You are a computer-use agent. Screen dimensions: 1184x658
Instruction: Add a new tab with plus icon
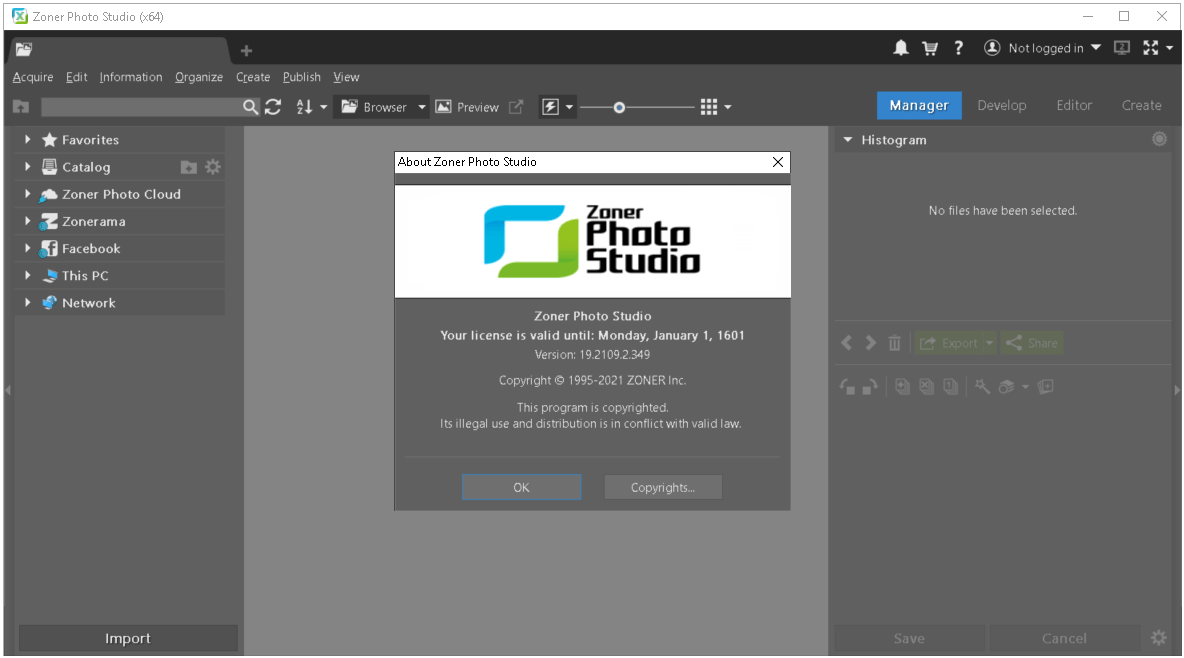coord(246,51)
